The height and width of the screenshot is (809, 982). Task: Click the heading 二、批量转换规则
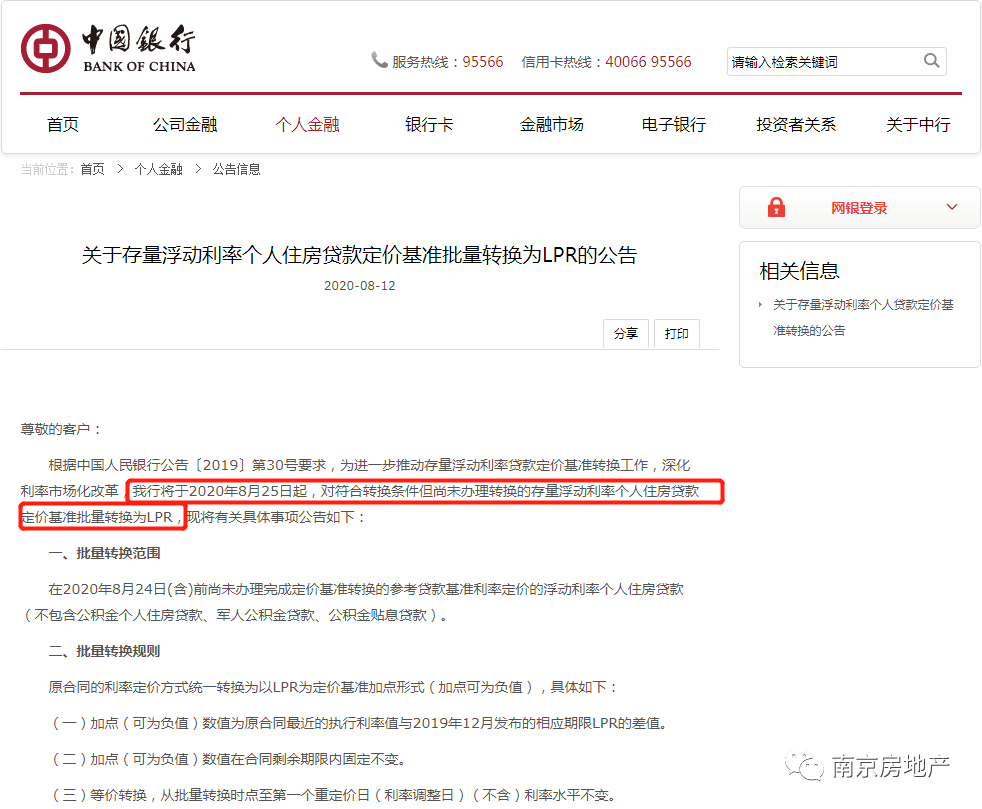(105, 651)
